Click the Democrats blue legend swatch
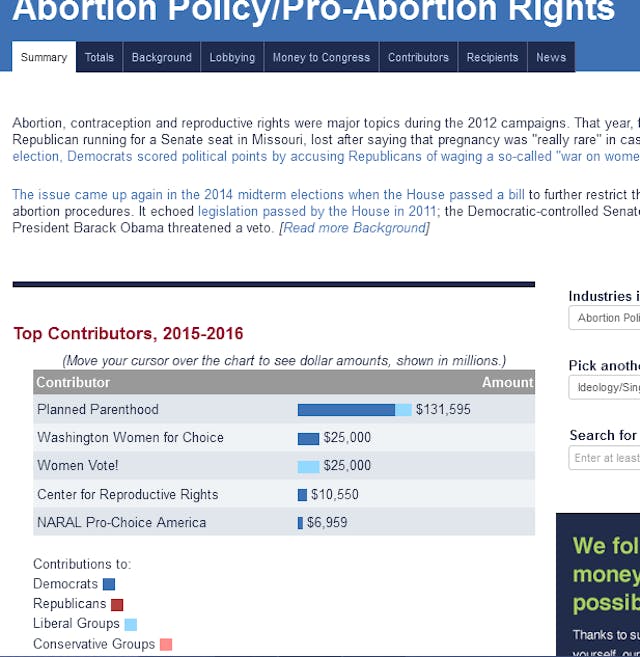Viewport: 640px width, 657px height. click(x=109, y=584)
